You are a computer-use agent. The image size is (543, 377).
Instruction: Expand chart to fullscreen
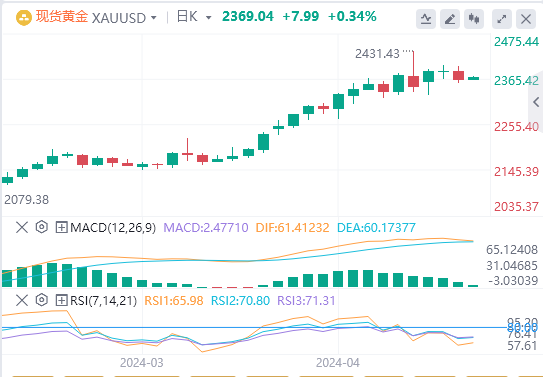tap(502, 19)
